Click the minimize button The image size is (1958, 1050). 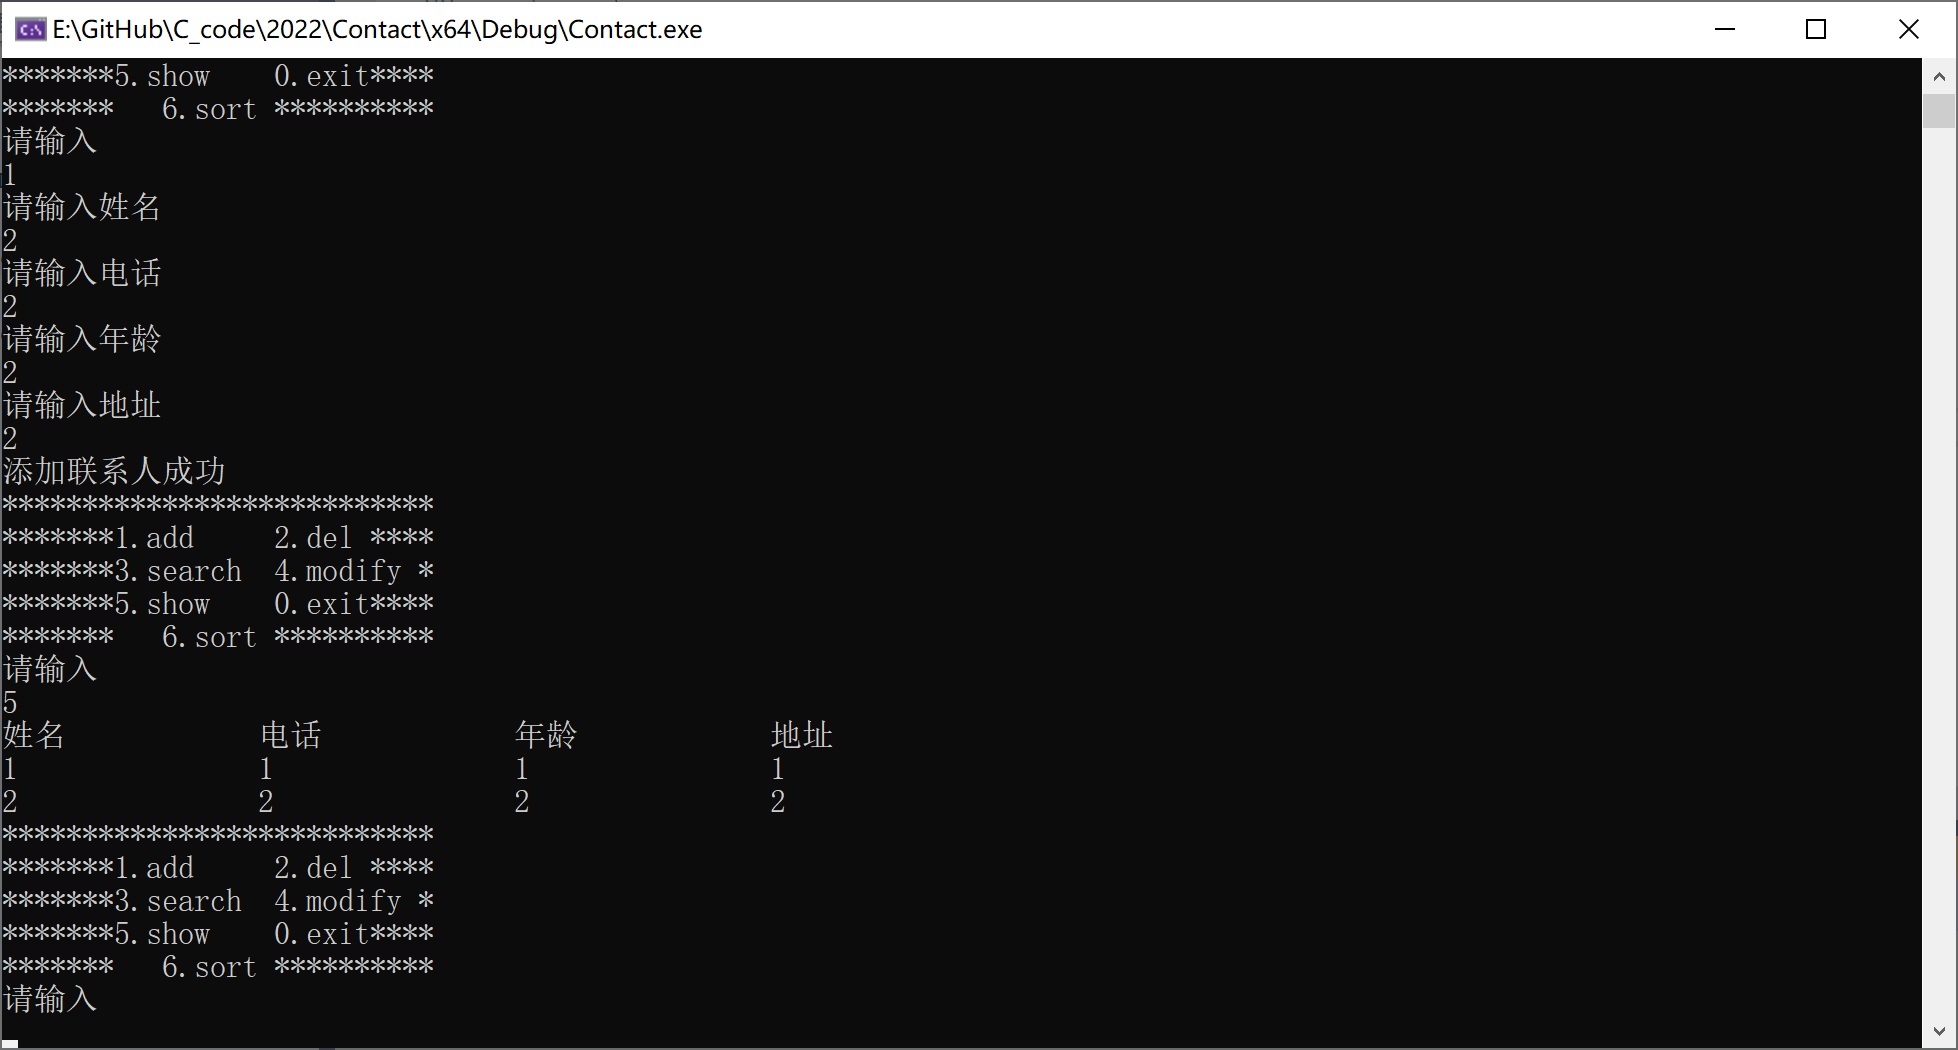pyautogui.click(x=1725, y=29)
